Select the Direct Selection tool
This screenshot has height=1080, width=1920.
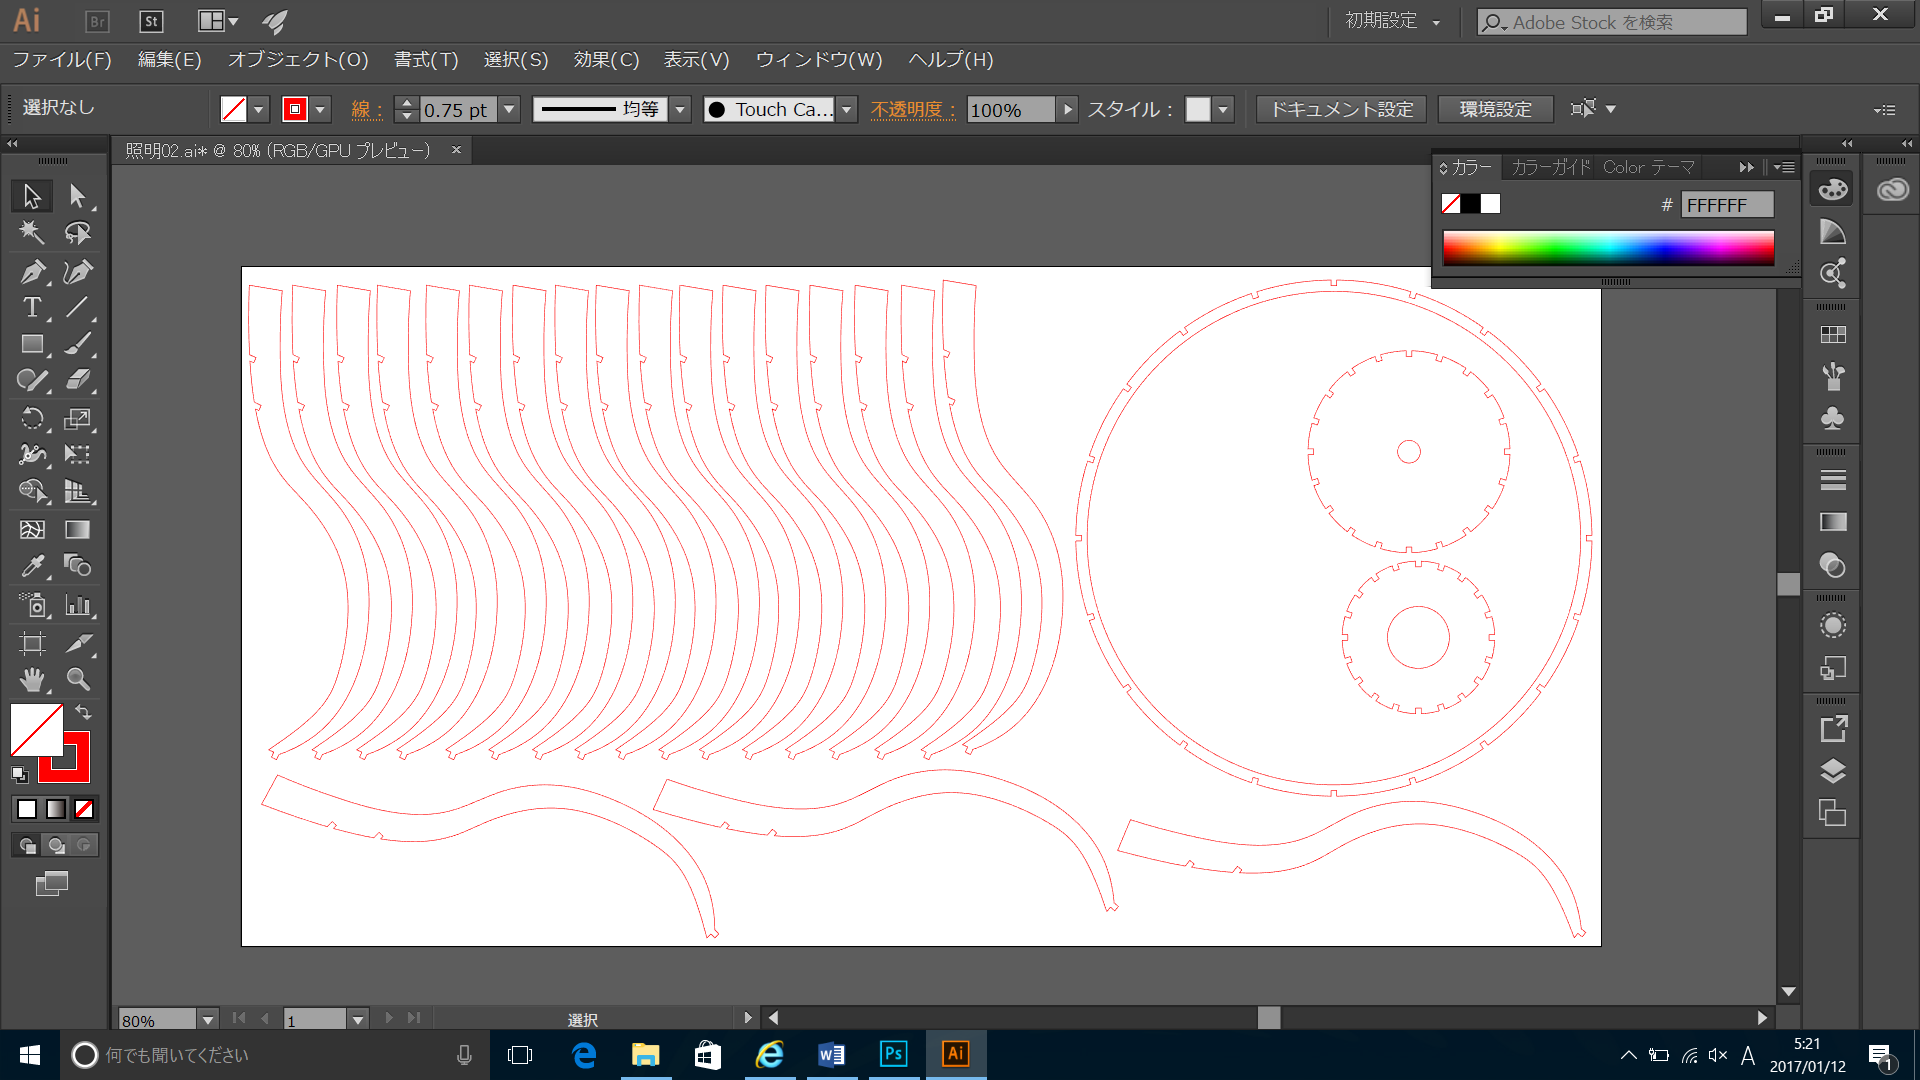tap(78, 196)
